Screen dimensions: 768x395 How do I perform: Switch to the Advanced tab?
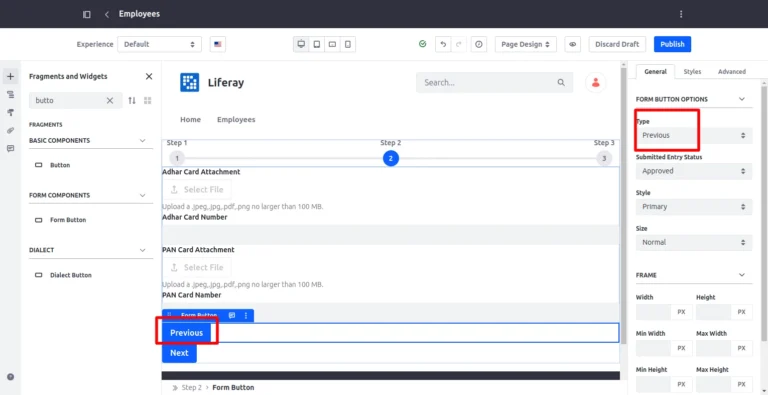[x=732, y=72]
